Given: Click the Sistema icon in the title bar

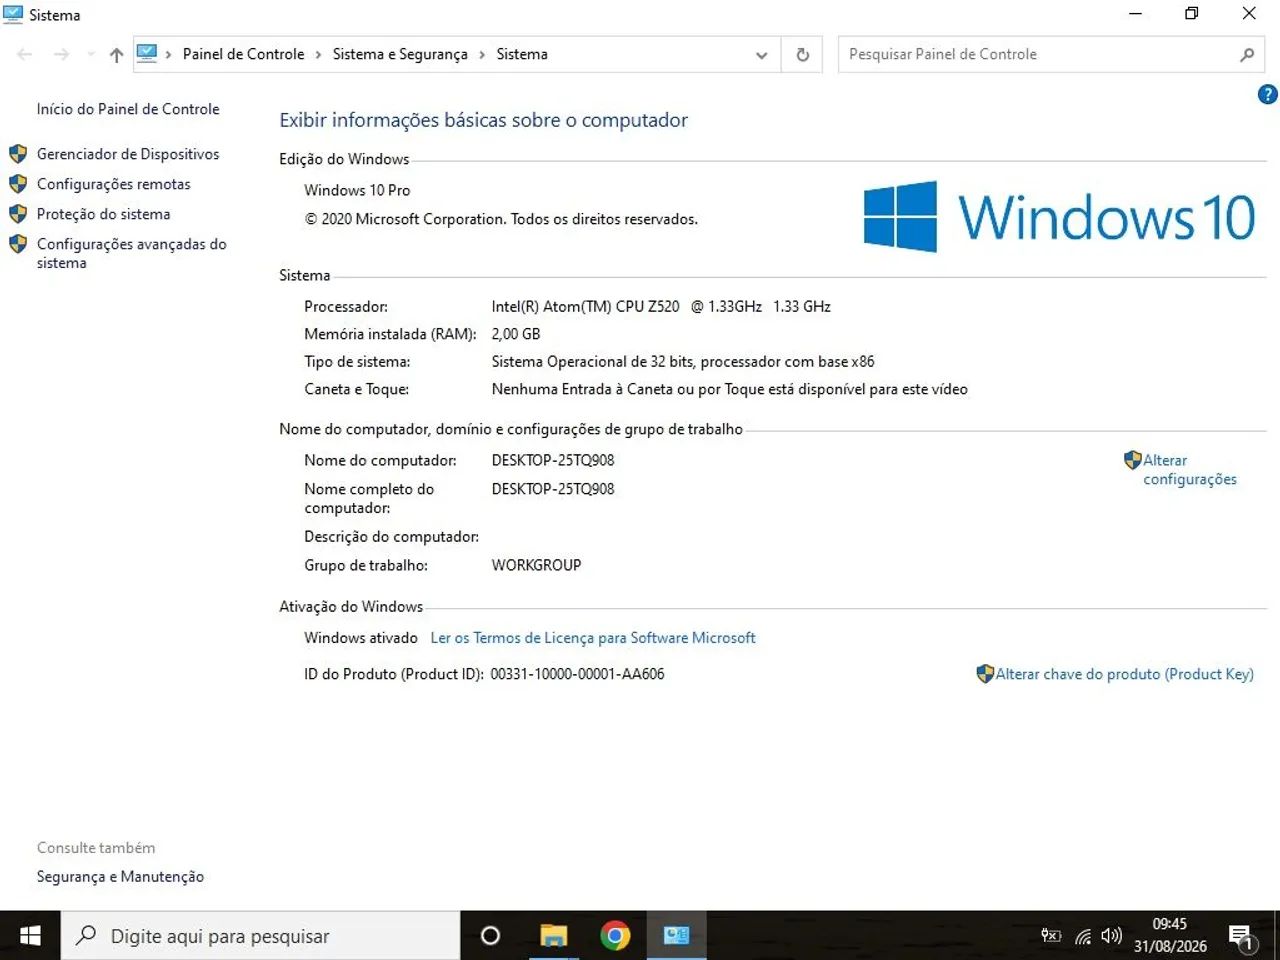Looking at the screenshot, I should [x=14, y=15].
